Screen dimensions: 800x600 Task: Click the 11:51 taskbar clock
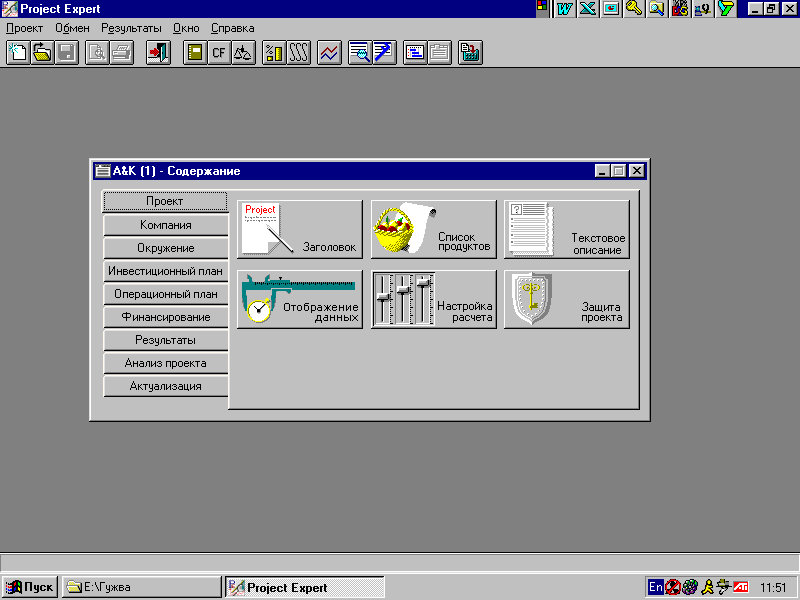coord(773,588)
